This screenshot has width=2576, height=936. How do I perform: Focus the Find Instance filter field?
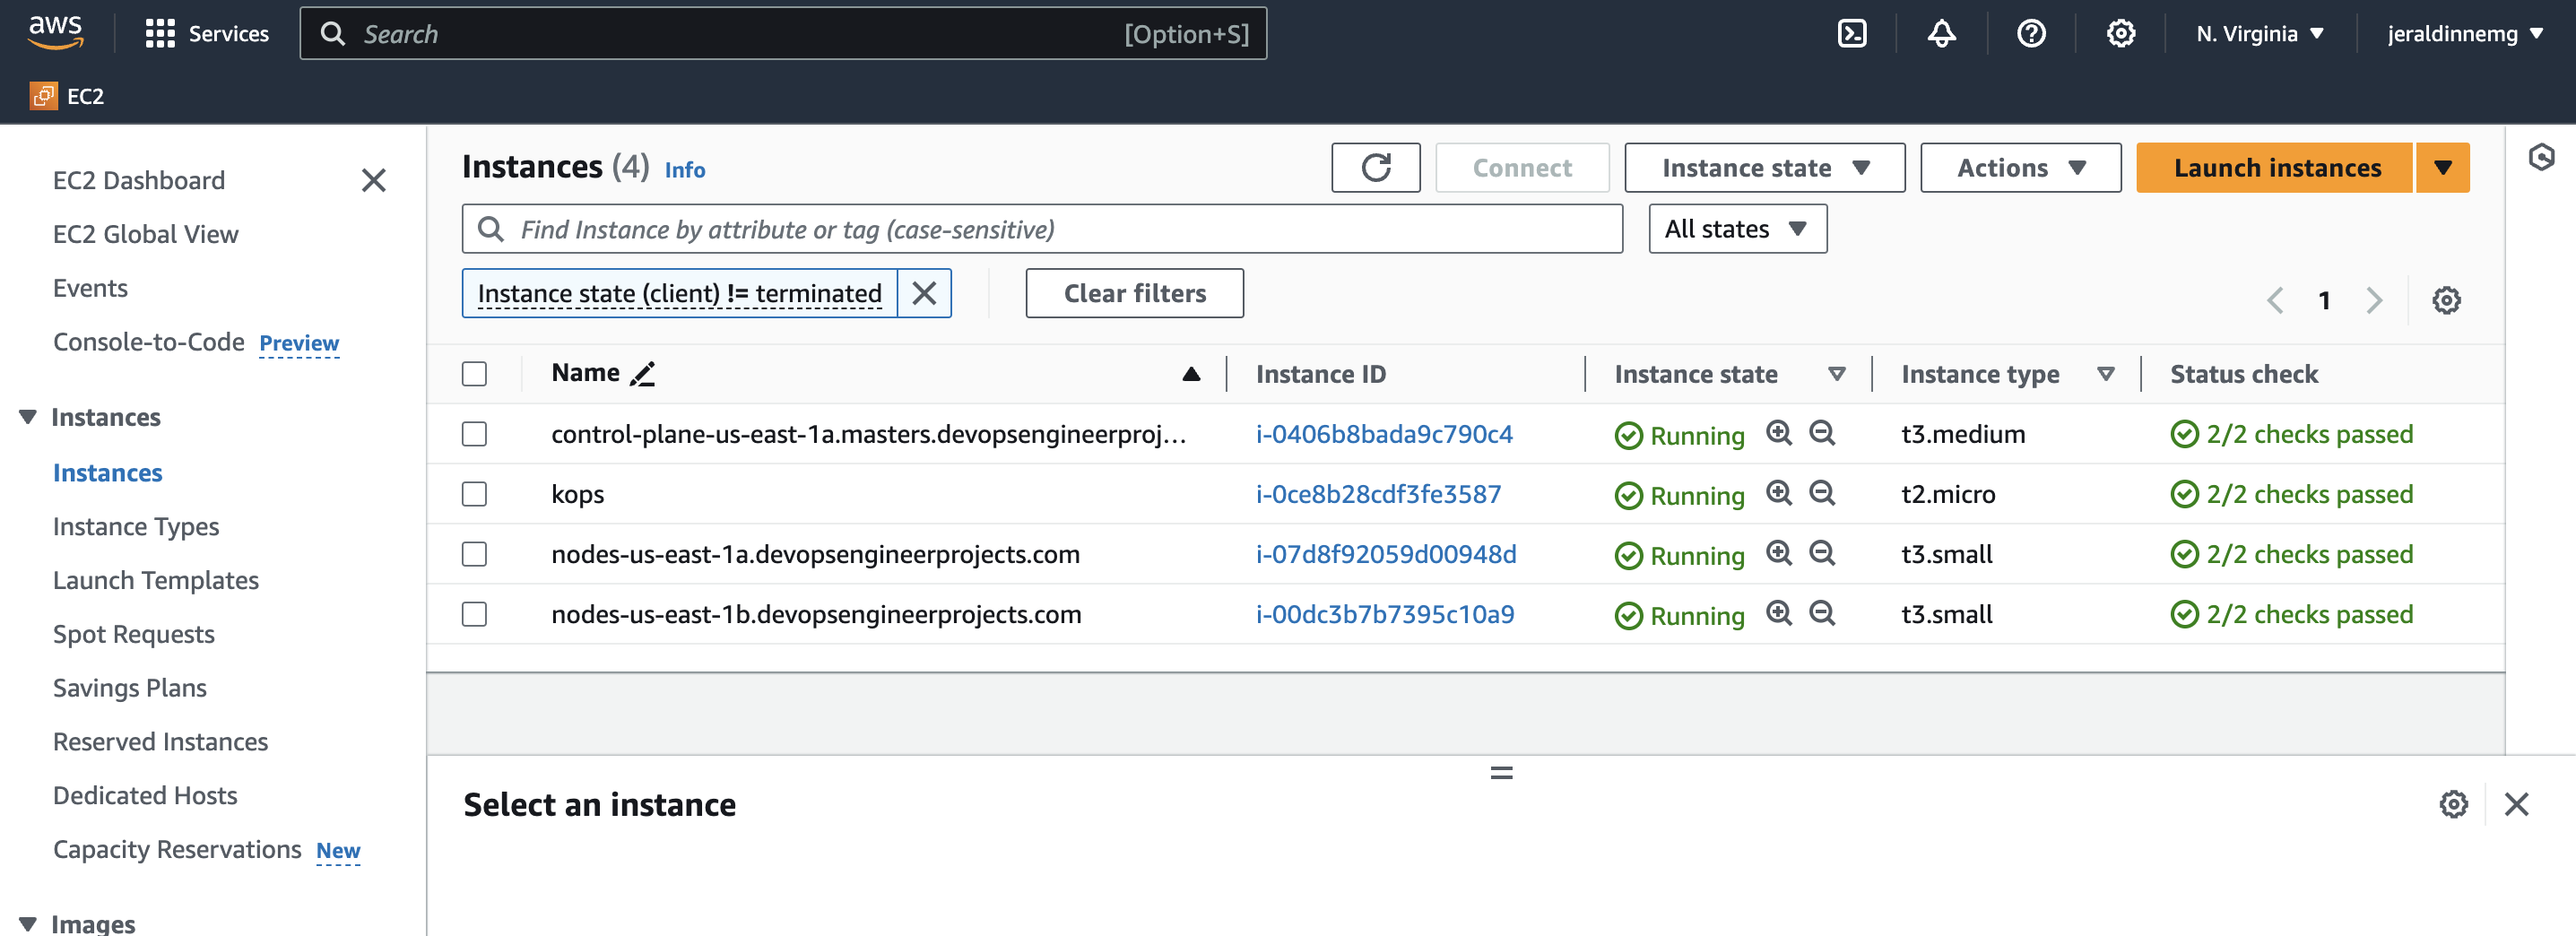point(1041,229)
